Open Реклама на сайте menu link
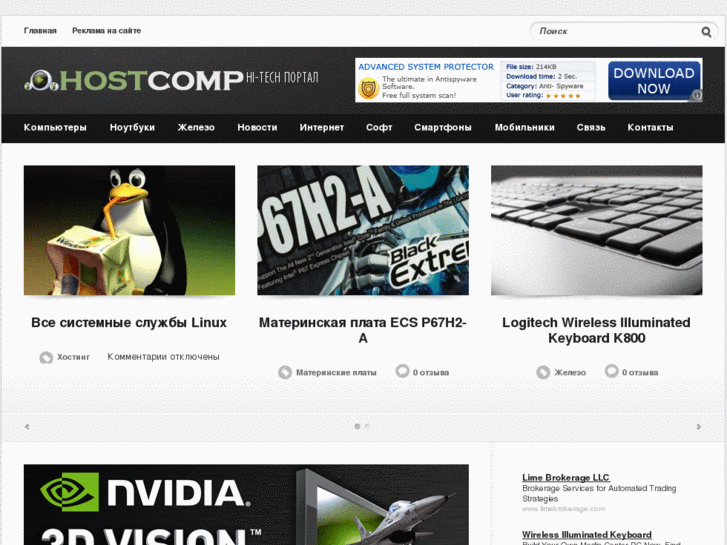This screenshot has width=727, height=545. (x=107, y=31)
